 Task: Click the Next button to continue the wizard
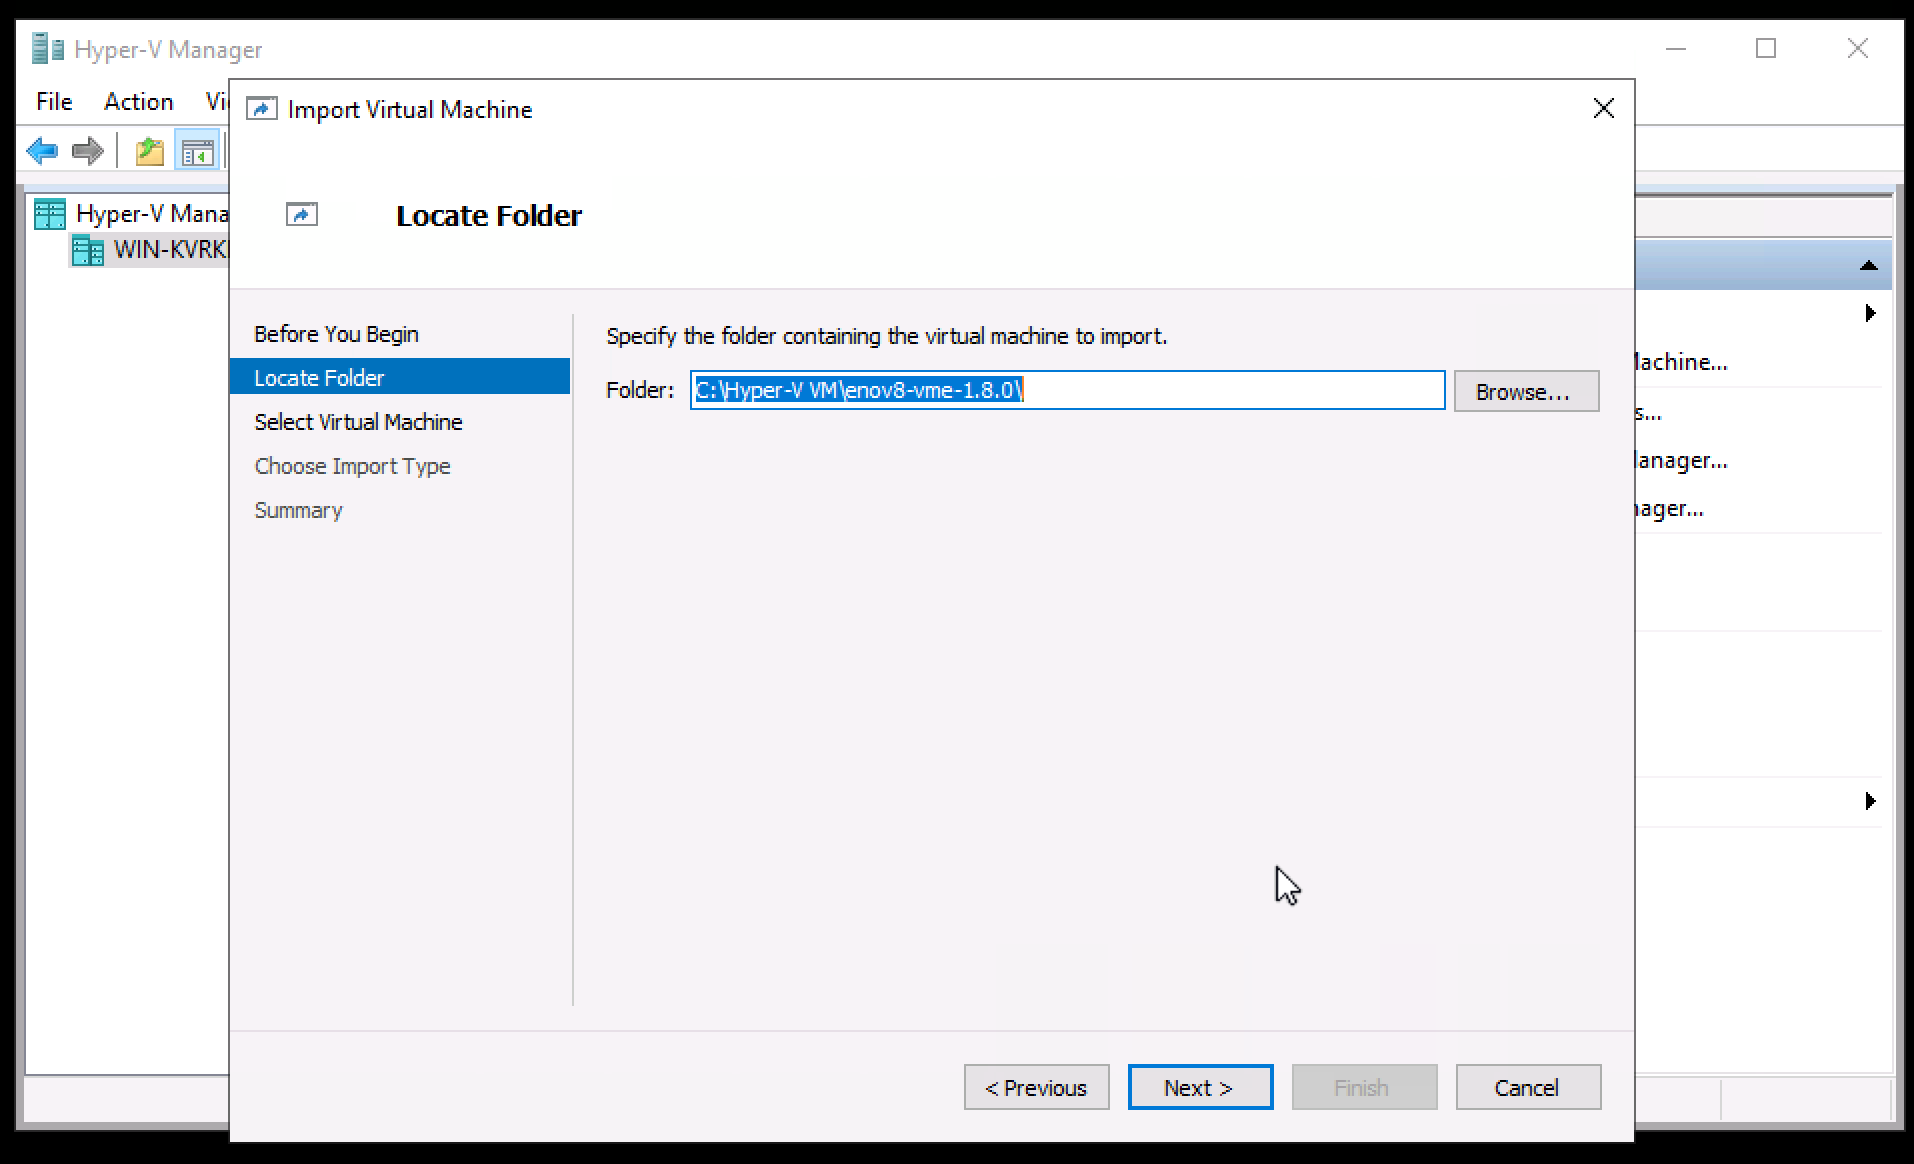1199,1087
